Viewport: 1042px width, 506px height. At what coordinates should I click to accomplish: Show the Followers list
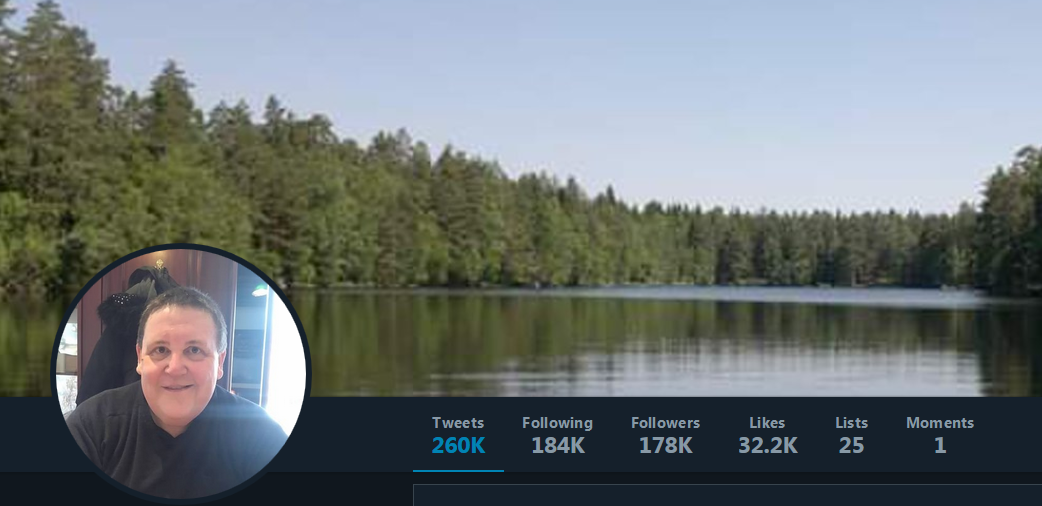click(665, 435)
